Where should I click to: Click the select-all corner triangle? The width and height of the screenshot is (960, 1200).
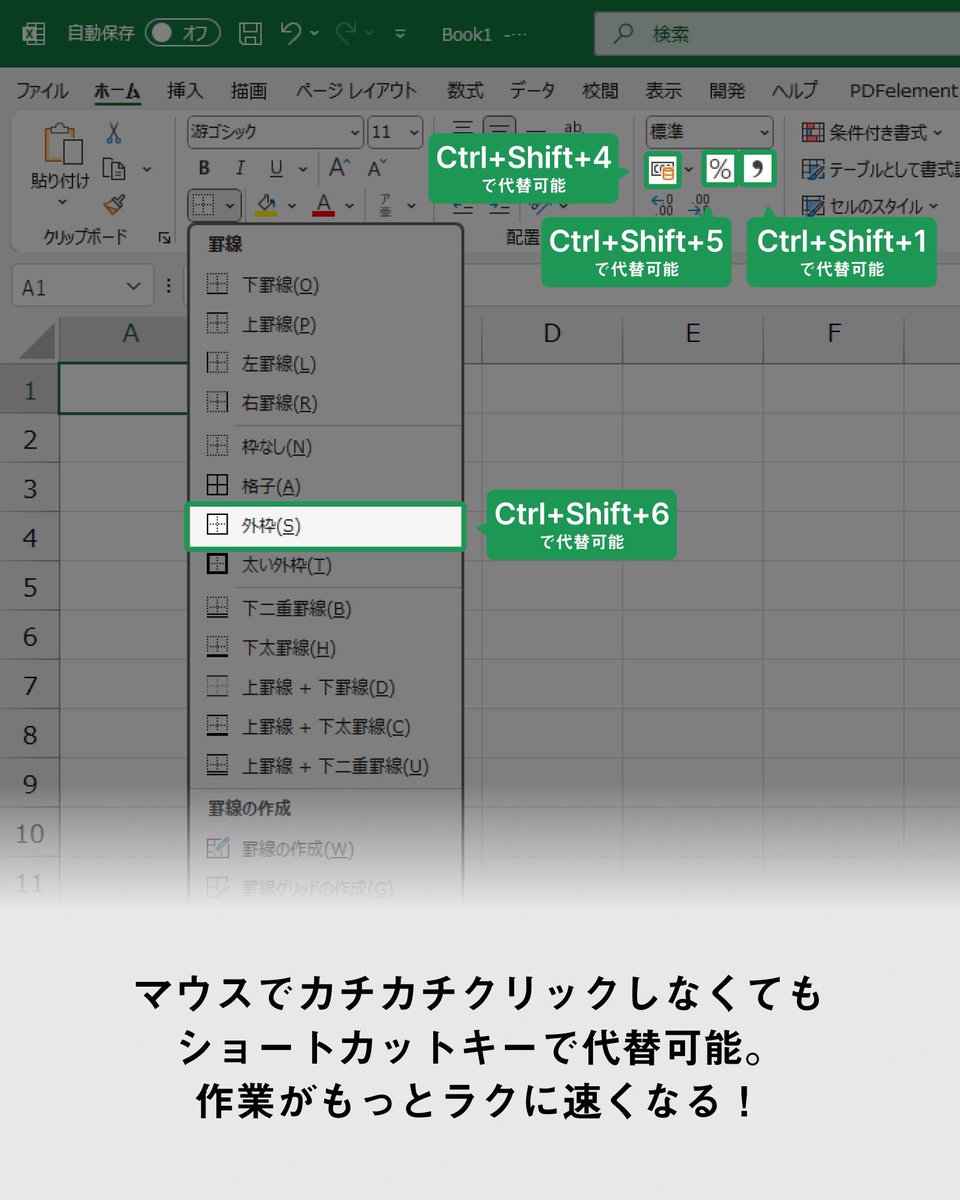click(x=38, y=343)
